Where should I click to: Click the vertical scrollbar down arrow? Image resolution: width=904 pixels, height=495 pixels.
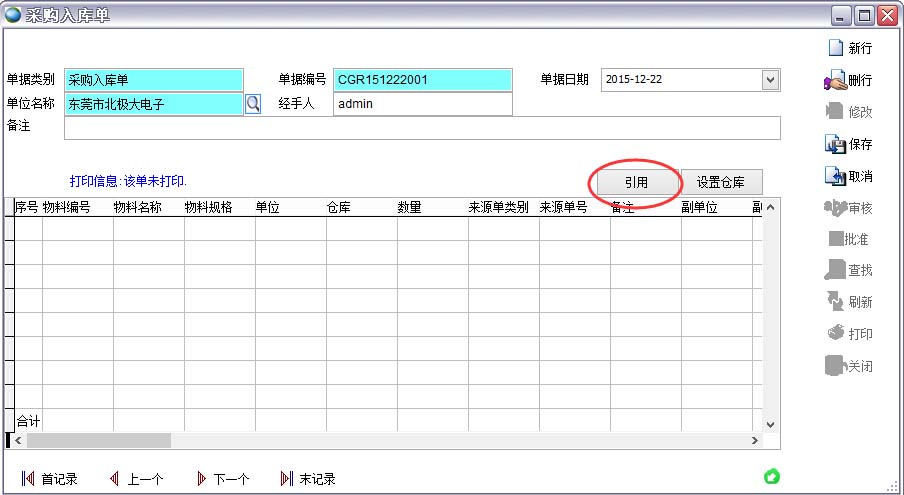[770, 424]
